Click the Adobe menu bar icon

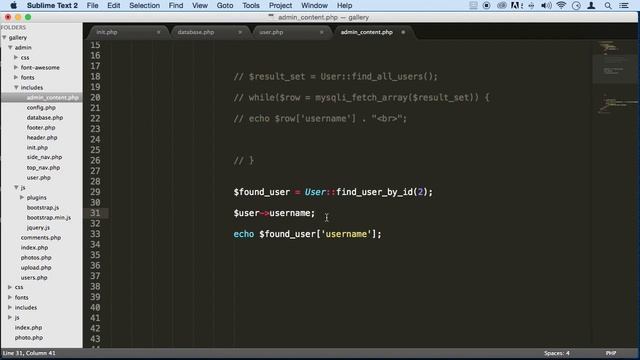click(516, 5)
